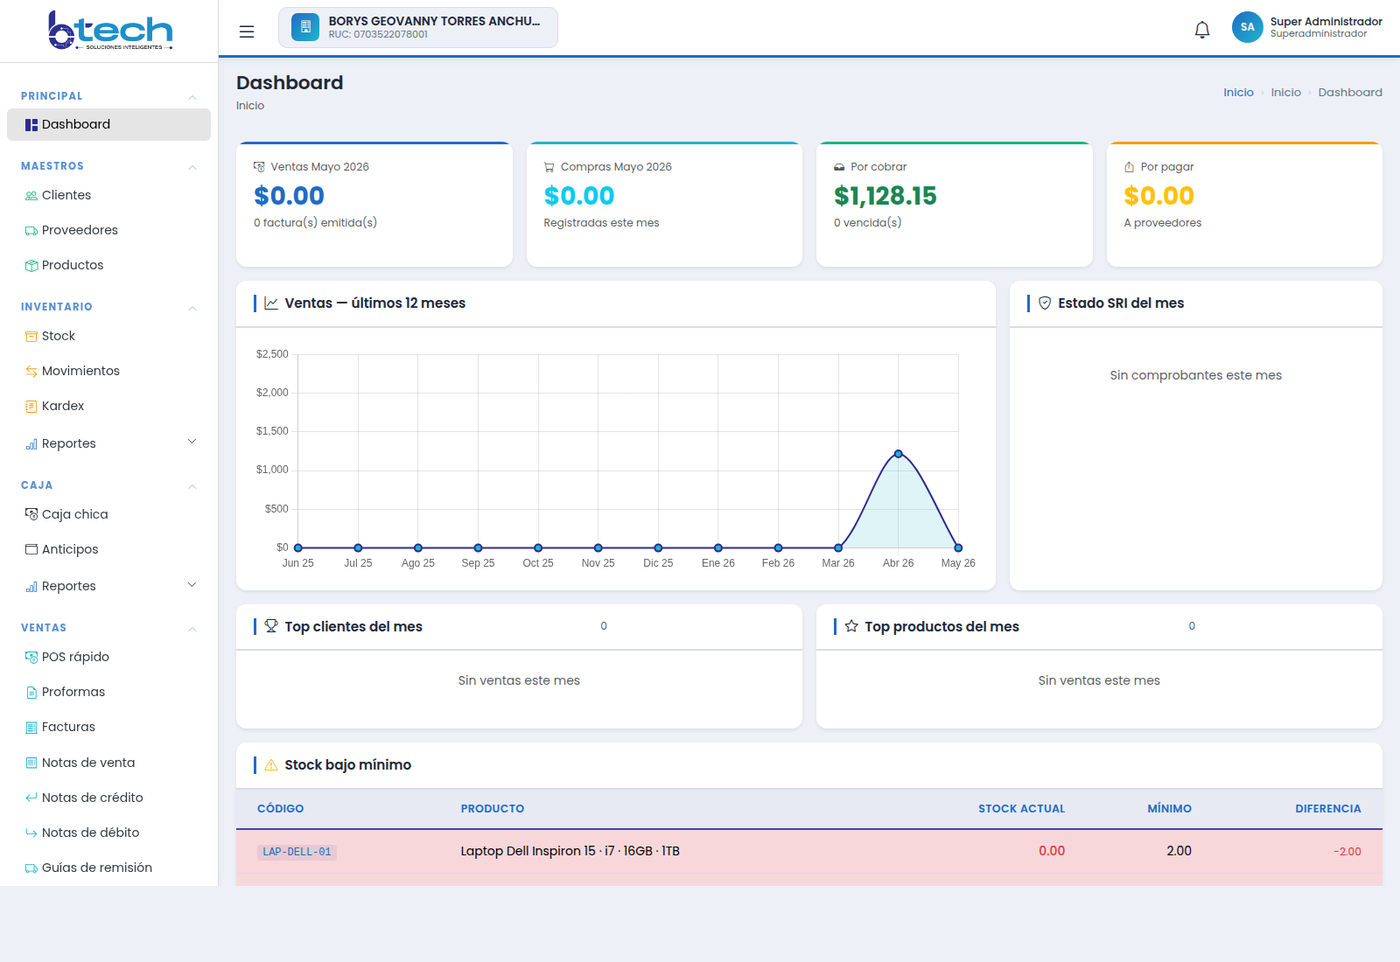Click the Clientes people icon
This screenshot has height=962, width=1400.
click(x=31, y=196)
